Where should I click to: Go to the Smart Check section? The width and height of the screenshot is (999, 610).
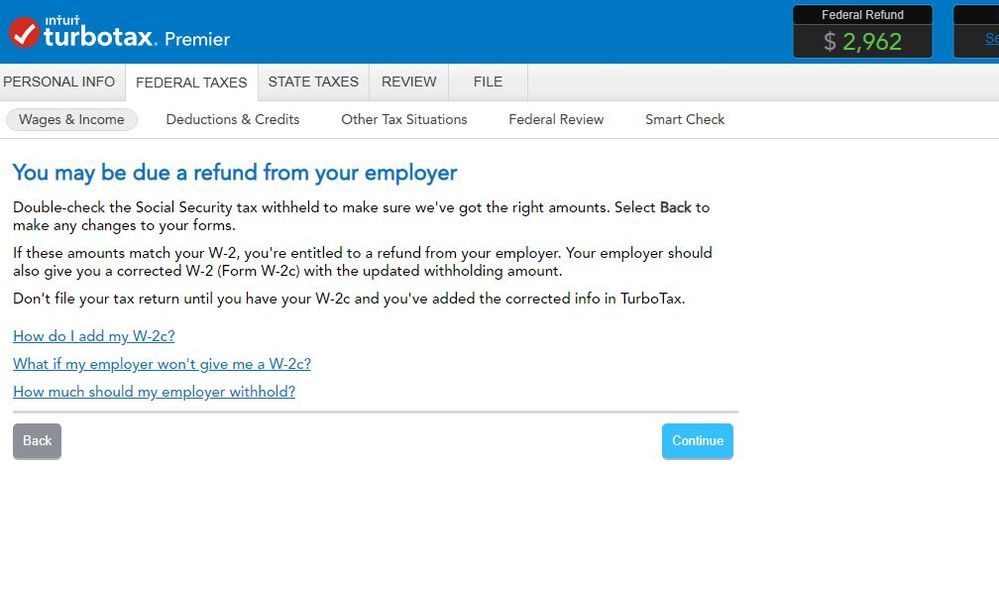[x=685, y=119]
